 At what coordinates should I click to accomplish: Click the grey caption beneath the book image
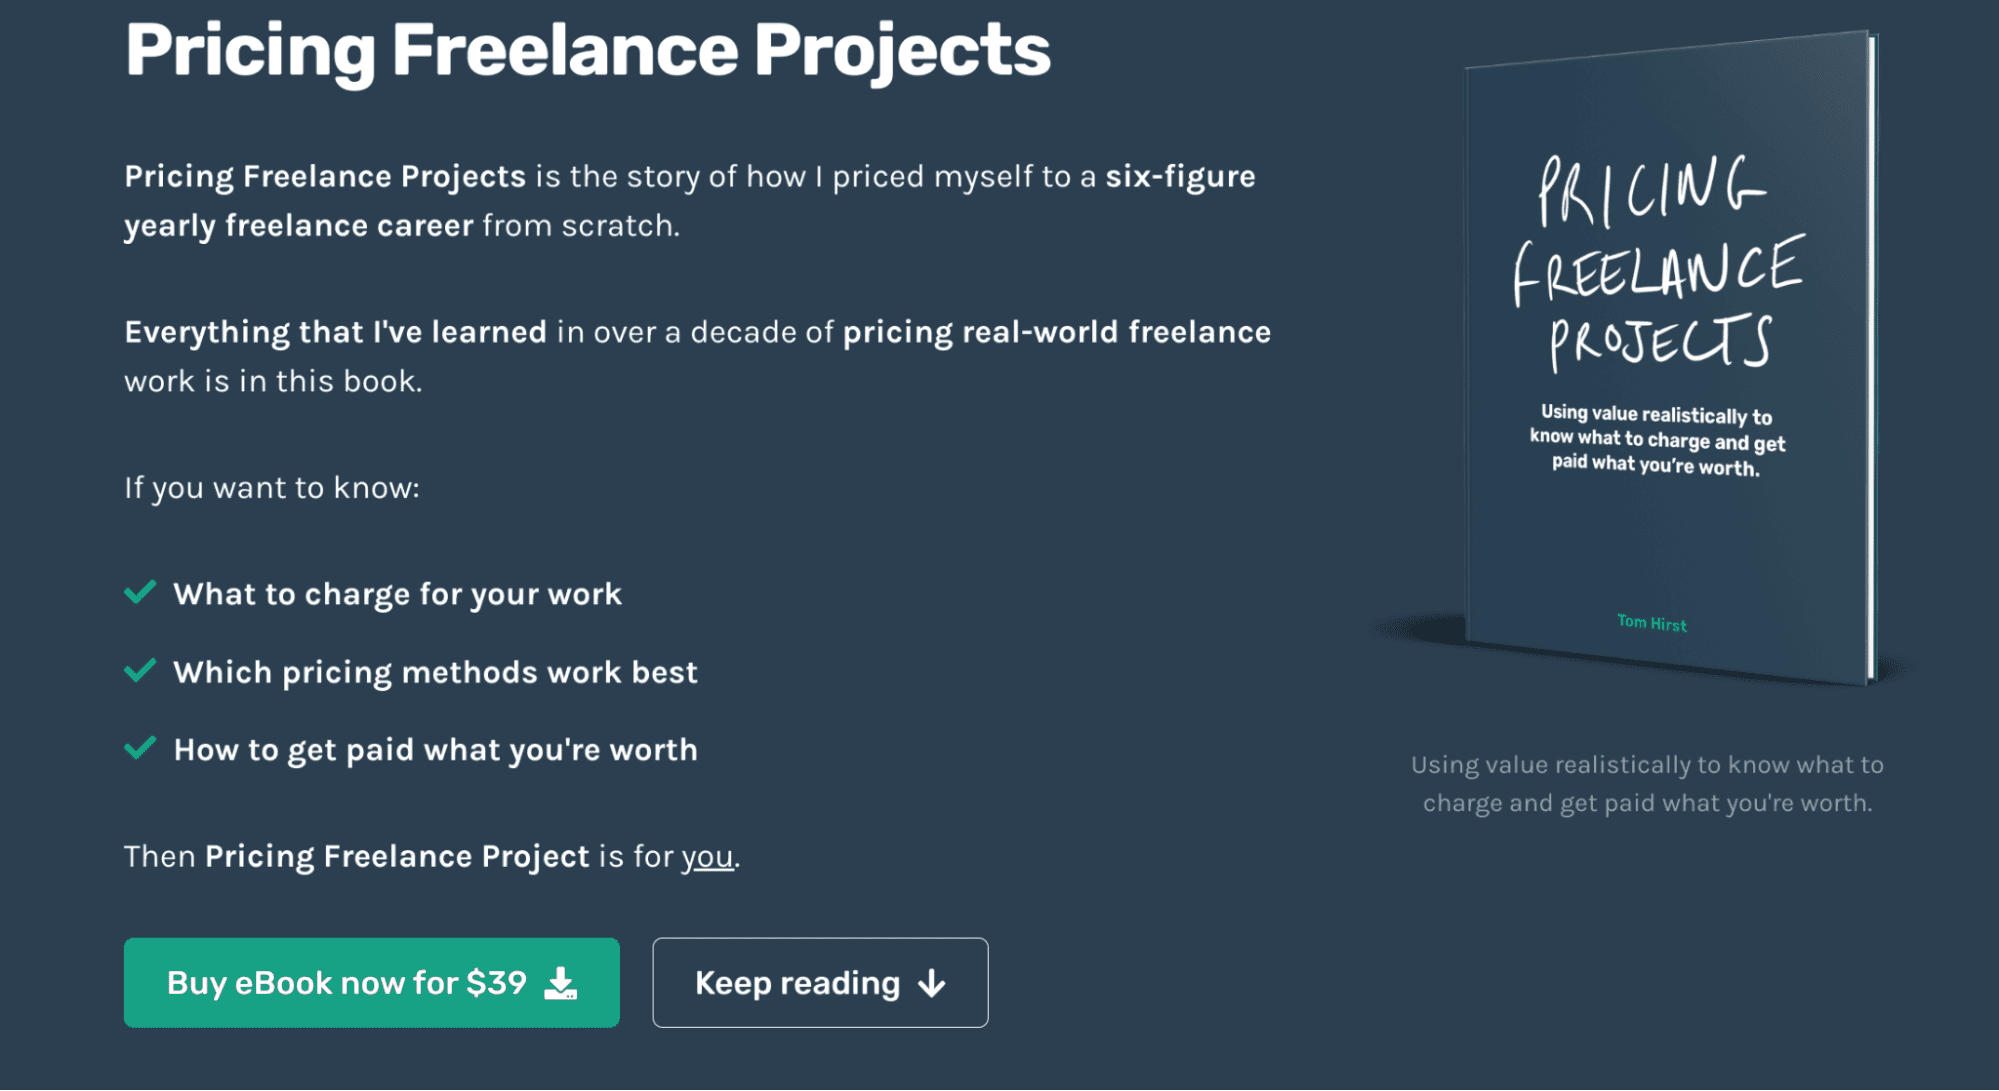point(1647,784)
